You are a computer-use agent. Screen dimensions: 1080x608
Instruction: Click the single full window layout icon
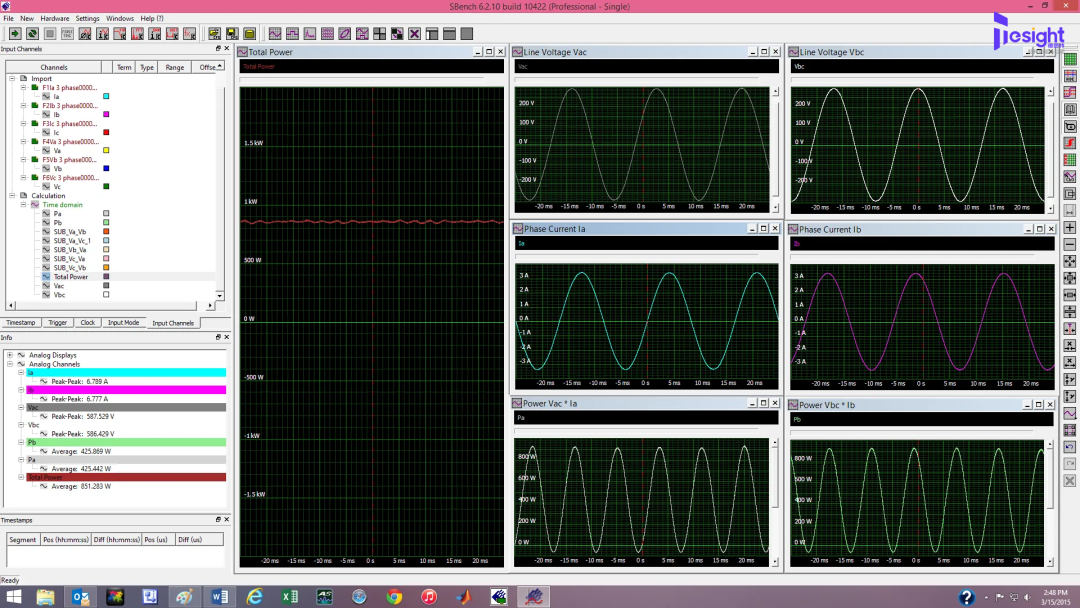pos(466,33)
